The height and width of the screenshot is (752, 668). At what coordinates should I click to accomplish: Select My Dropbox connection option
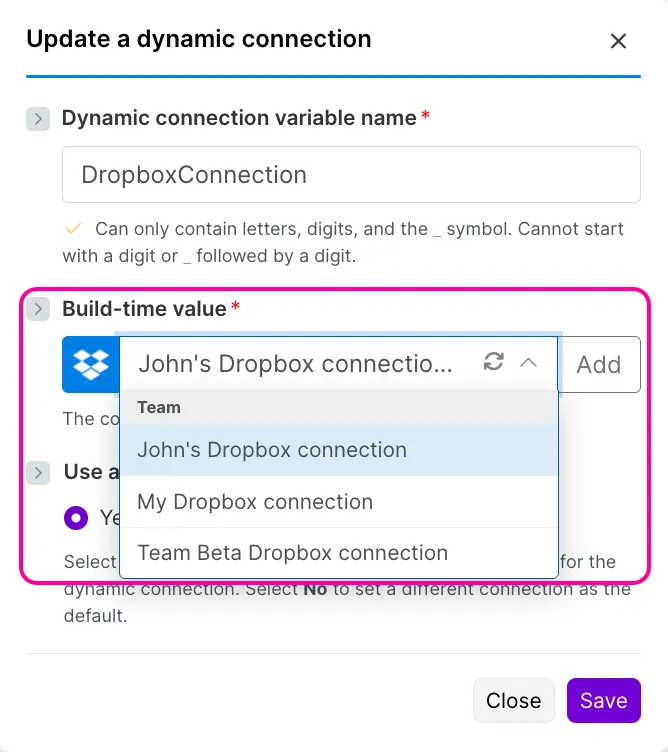point(339,502)
